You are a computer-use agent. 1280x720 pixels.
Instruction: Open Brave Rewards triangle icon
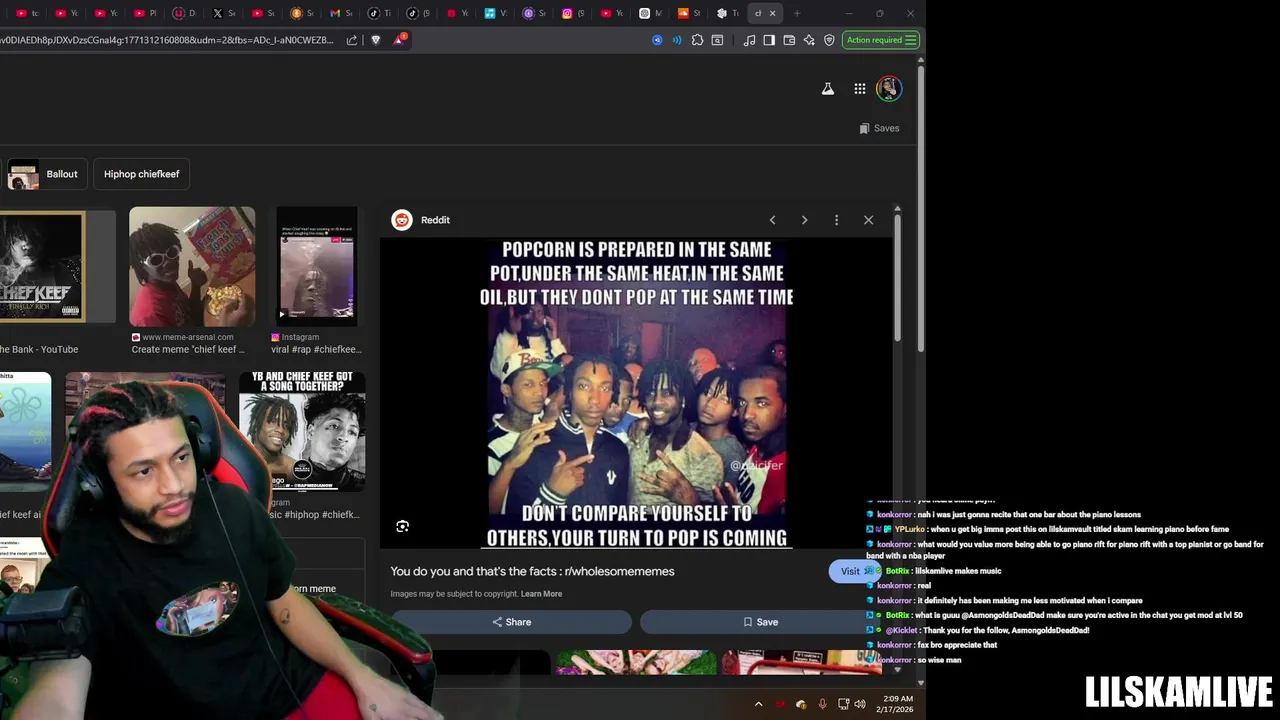399,40
